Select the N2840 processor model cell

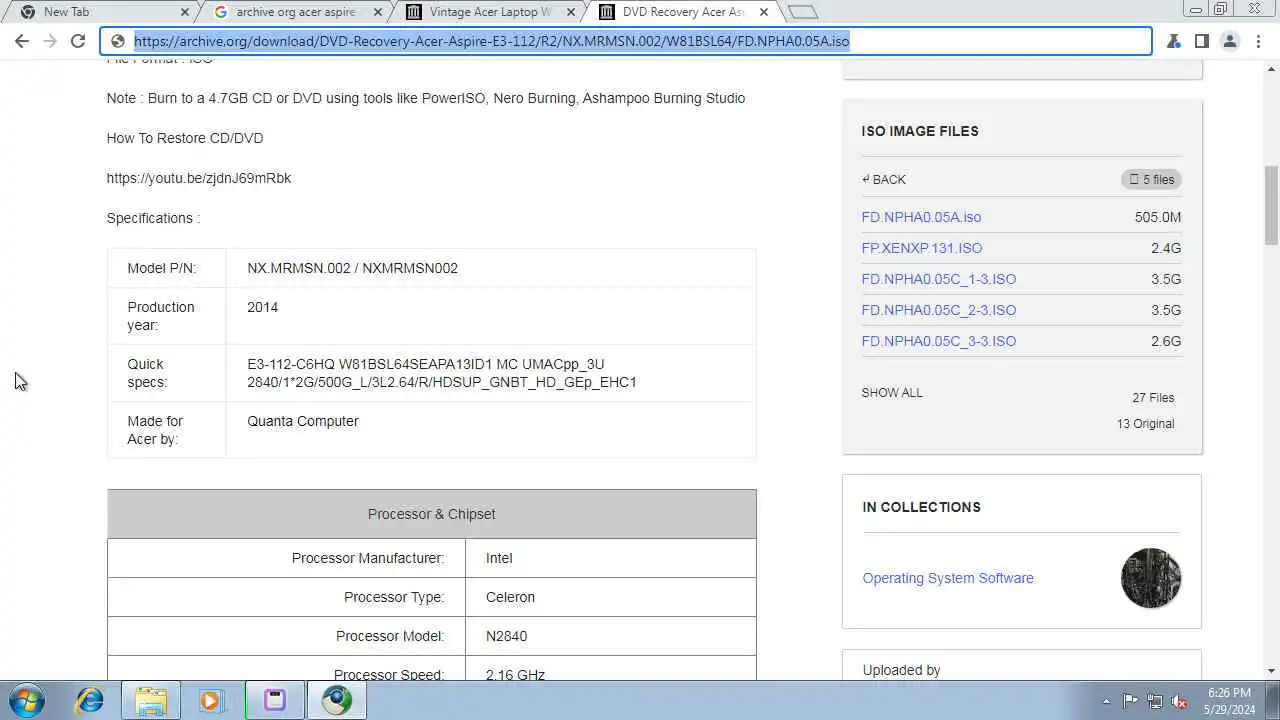(611, 636)
